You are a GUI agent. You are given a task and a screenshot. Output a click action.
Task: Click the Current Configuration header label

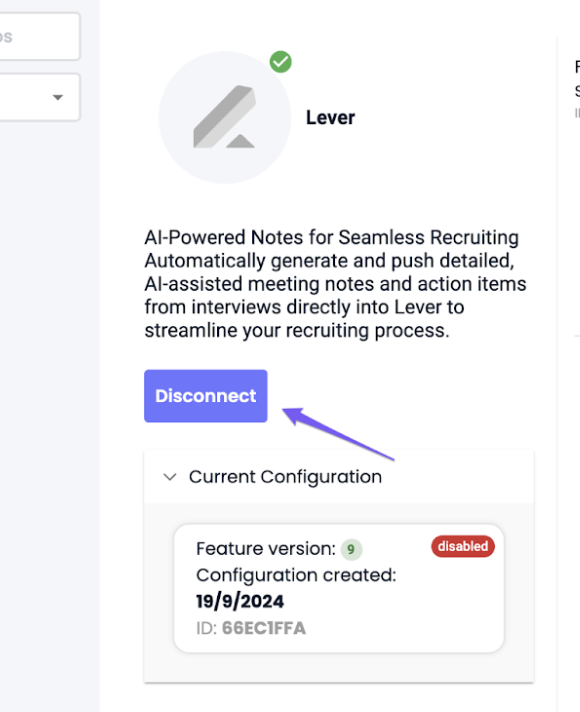coord(285,477)
